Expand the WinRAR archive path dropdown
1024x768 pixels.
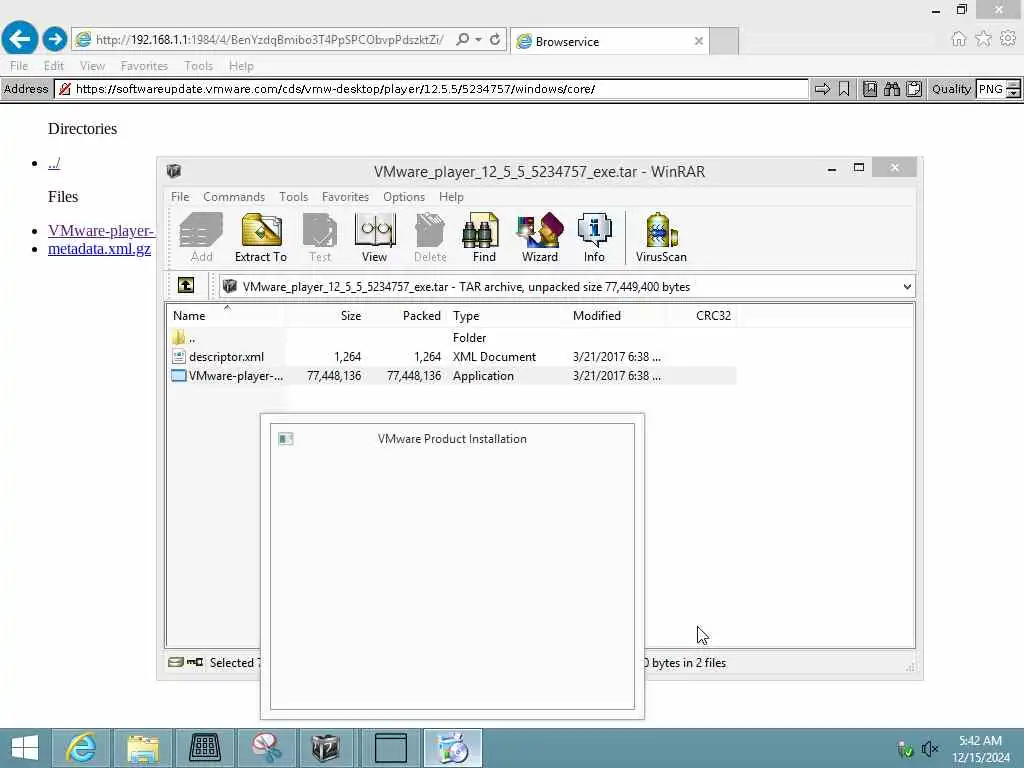click(x=906, y=287)
